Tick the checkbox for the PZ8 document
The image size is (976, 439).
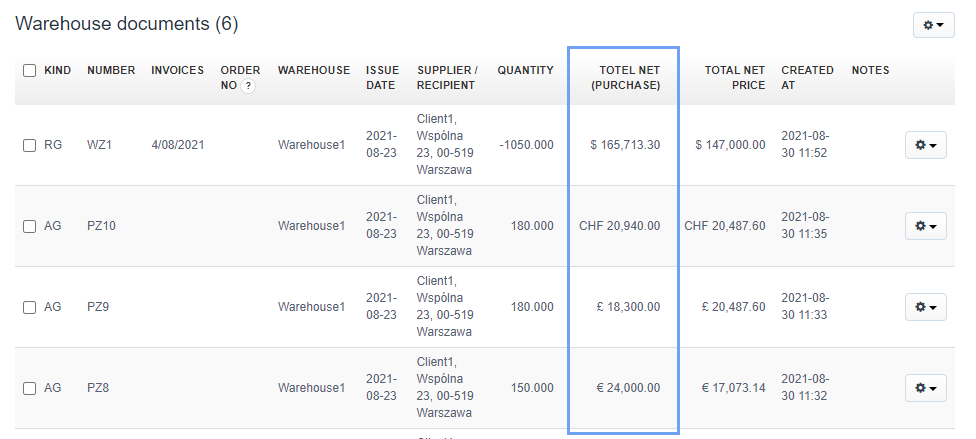[30, 389]
